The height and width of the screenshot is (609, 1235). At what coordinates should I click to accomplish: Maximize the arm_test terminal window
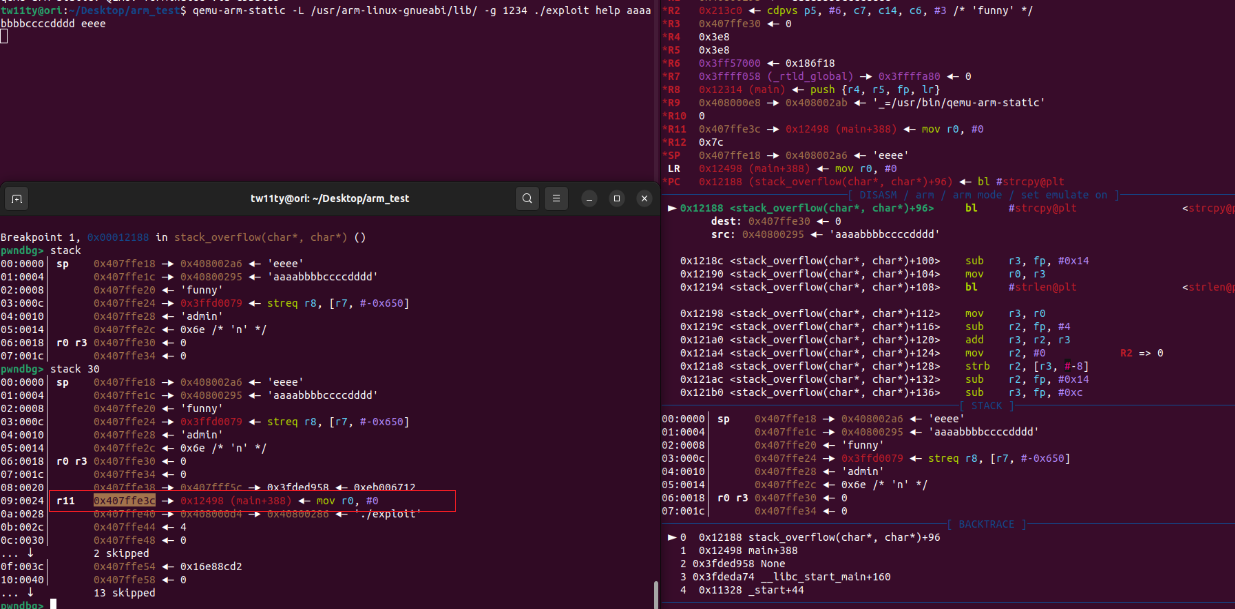[616, 198]
